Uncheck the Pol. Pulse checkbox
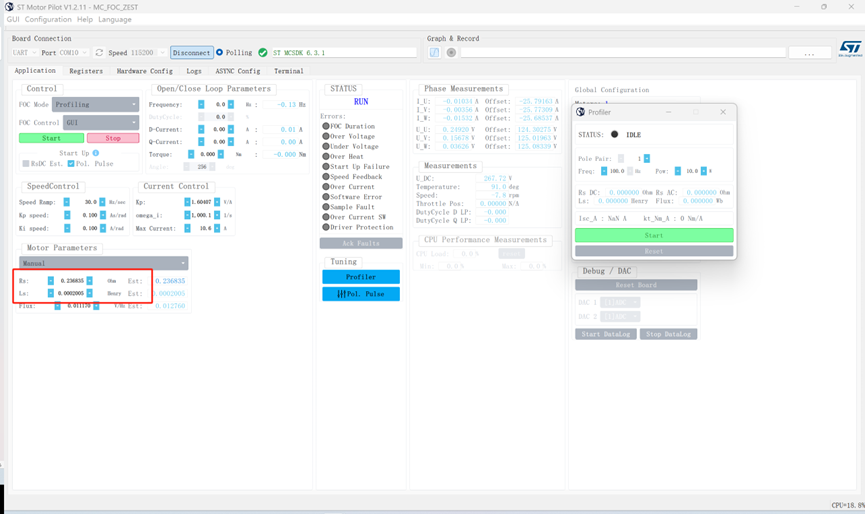Image resolution: width=865 pixels, height=514 pixels. coord(71,163)
